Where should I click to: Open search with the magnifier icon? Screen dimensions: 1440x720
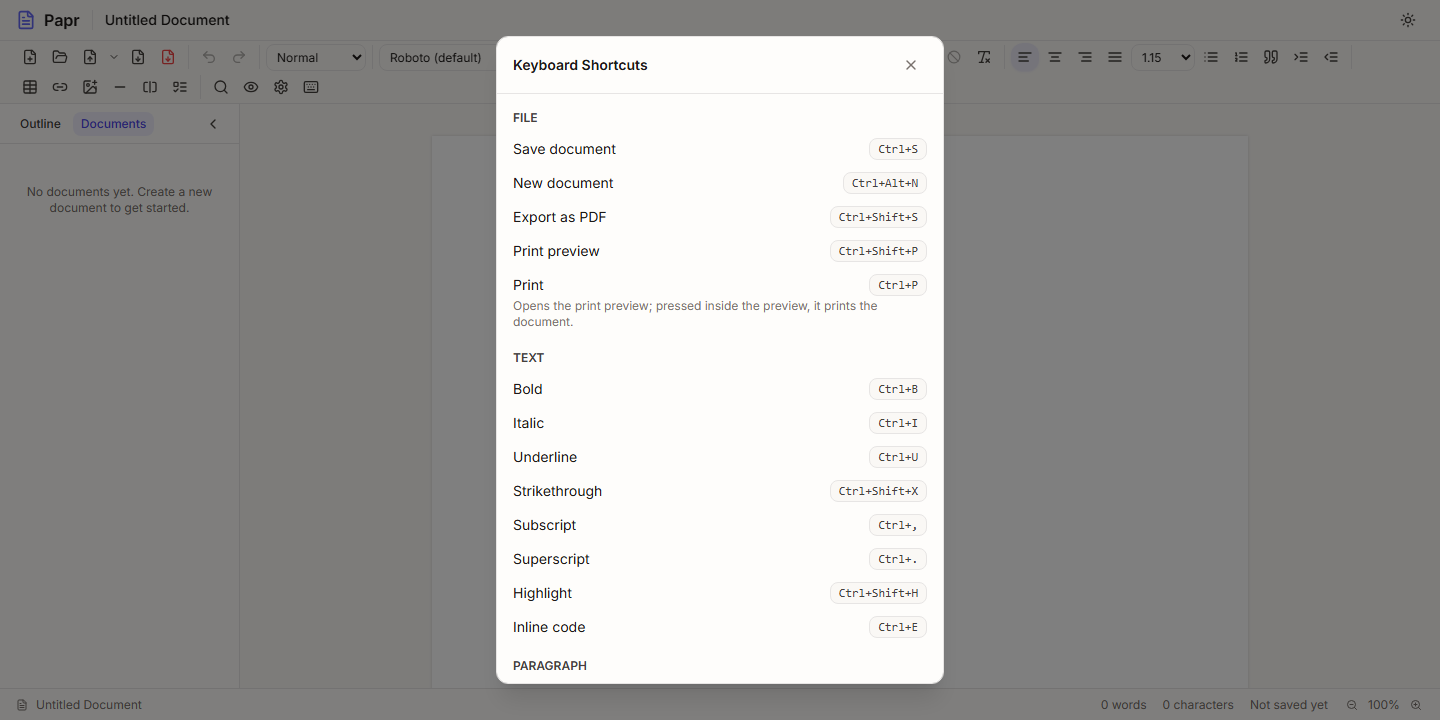click(x=221, y=87)
